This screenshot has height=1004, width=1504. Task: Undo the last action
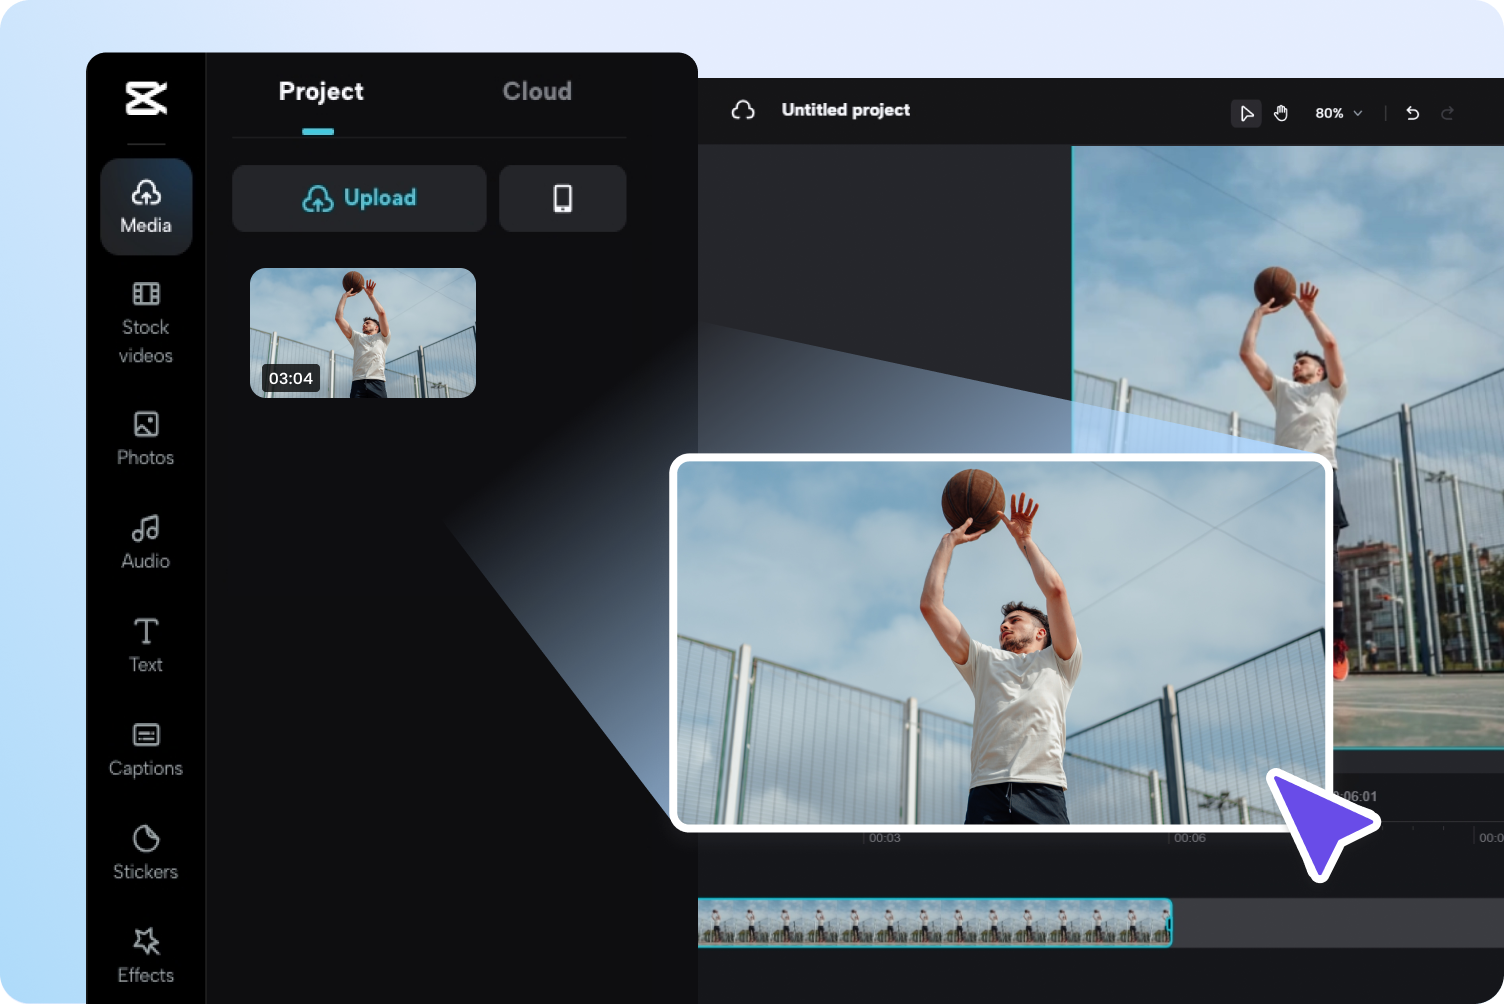coord(1412,113)
